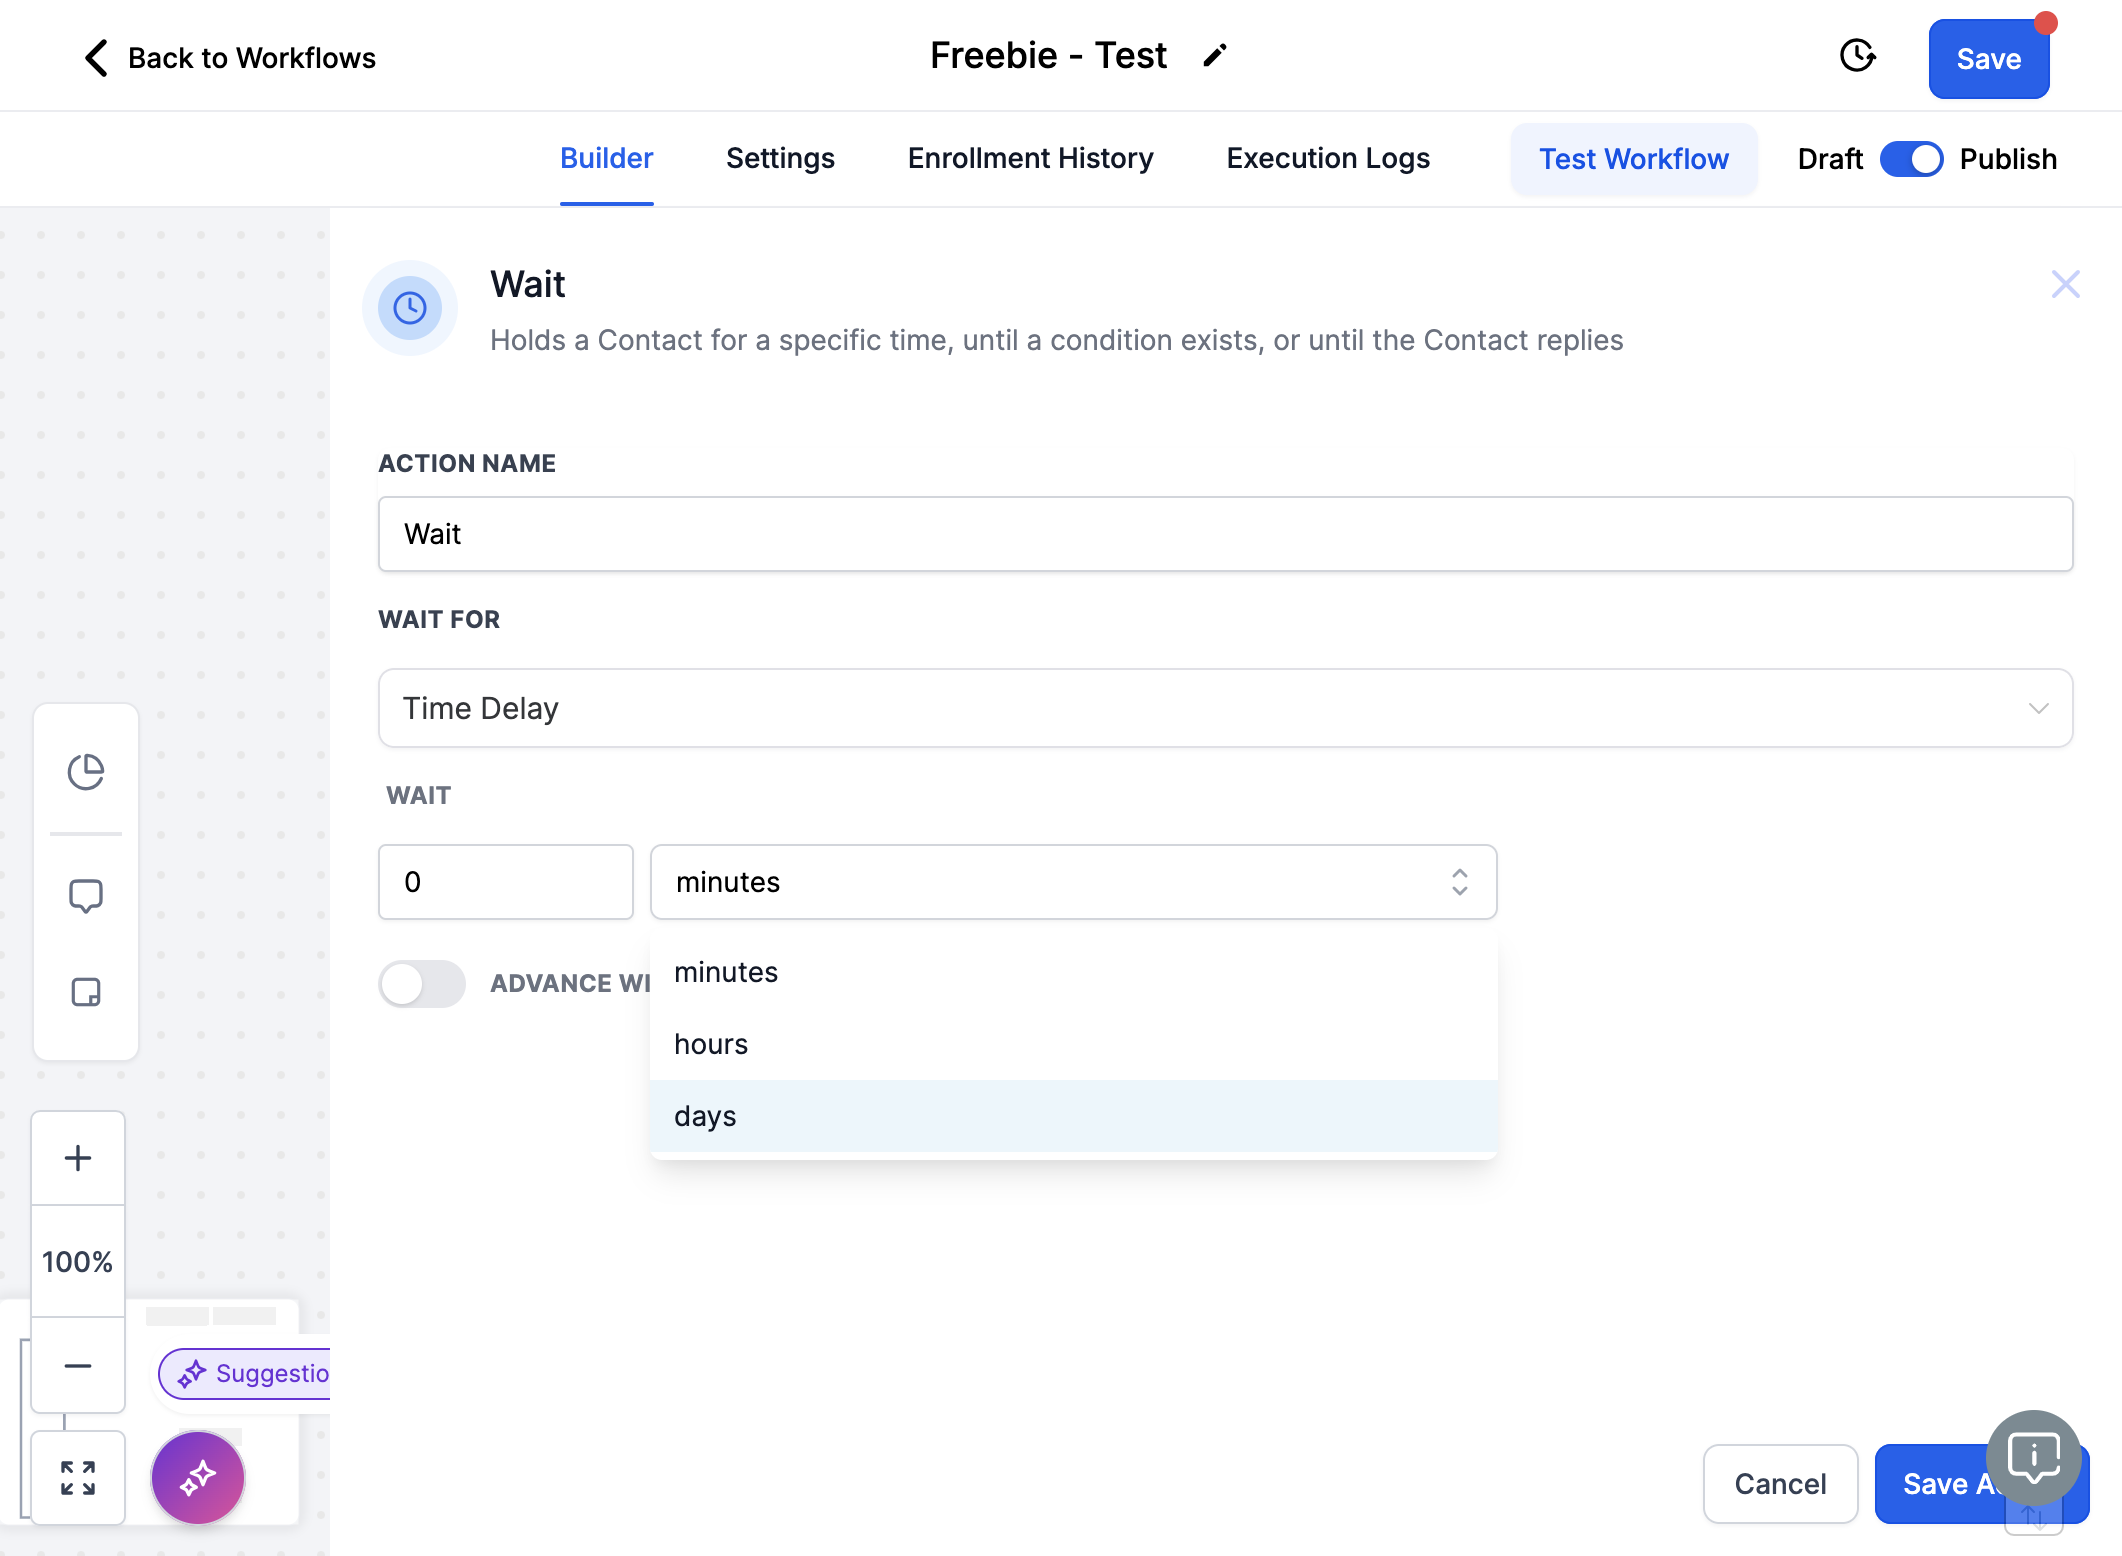
Task: Enable the Advance Window toggle
Action: (x=422, y=984)
